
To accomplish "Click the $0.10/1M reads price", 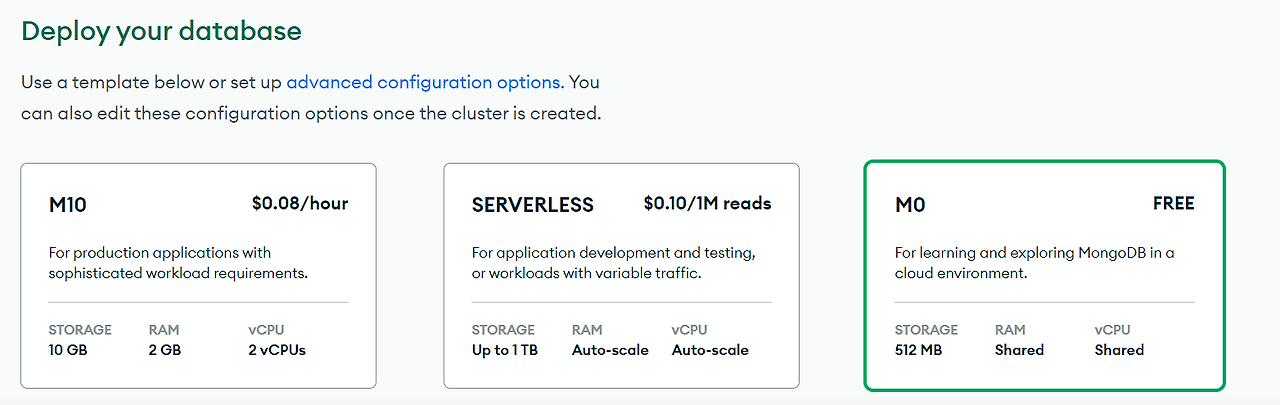I will point(708,203).
